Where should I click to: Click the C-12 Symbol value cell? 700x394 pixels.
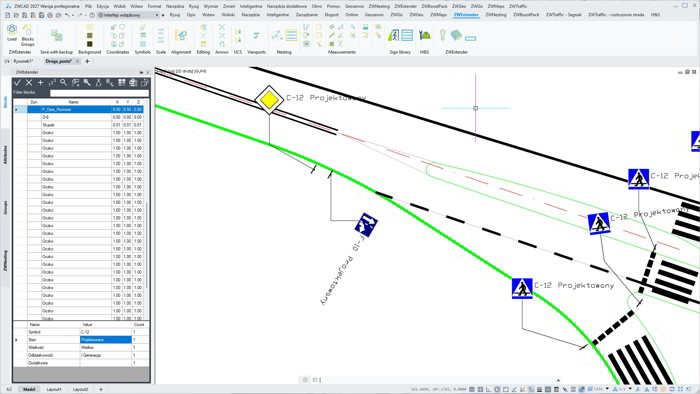pyautogui.click(x=106, y=332)
